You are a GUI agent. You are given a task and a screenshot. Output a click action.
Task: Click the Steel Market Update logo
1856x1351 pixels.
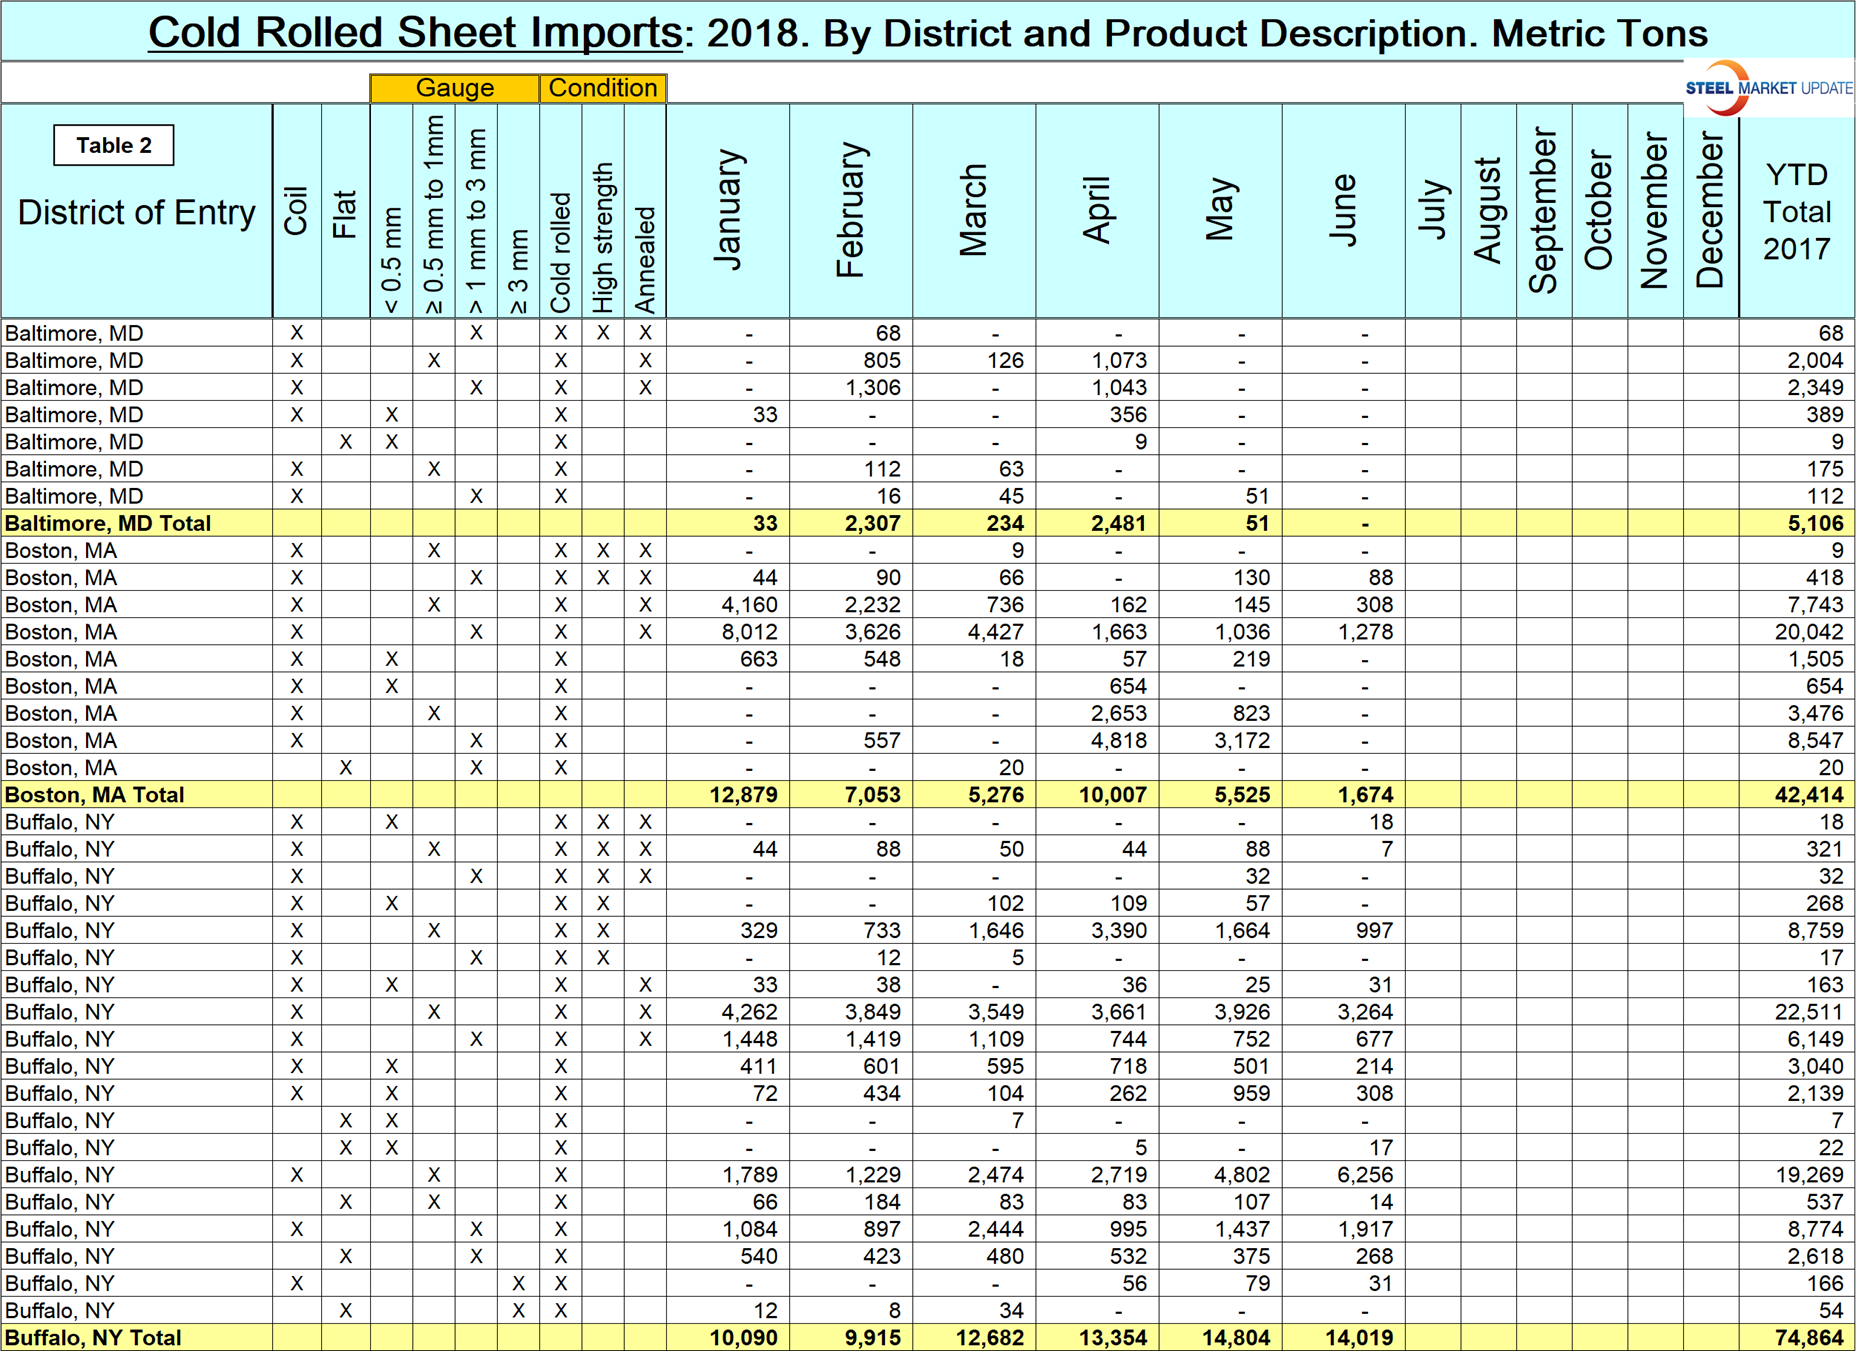pyautogui.click(x=1767, y=88)
